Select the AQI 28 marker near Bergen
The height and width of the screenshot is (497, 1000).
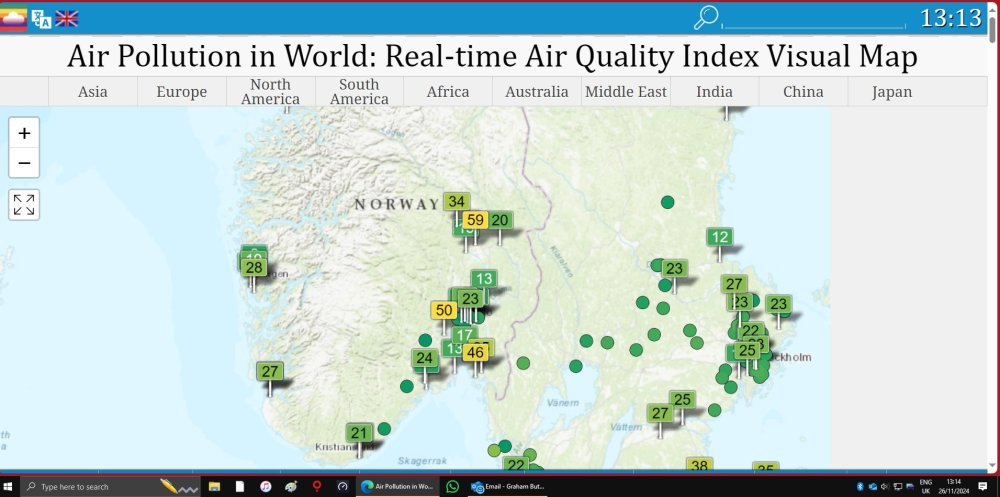pyautogui.click(x=254, y=267)
